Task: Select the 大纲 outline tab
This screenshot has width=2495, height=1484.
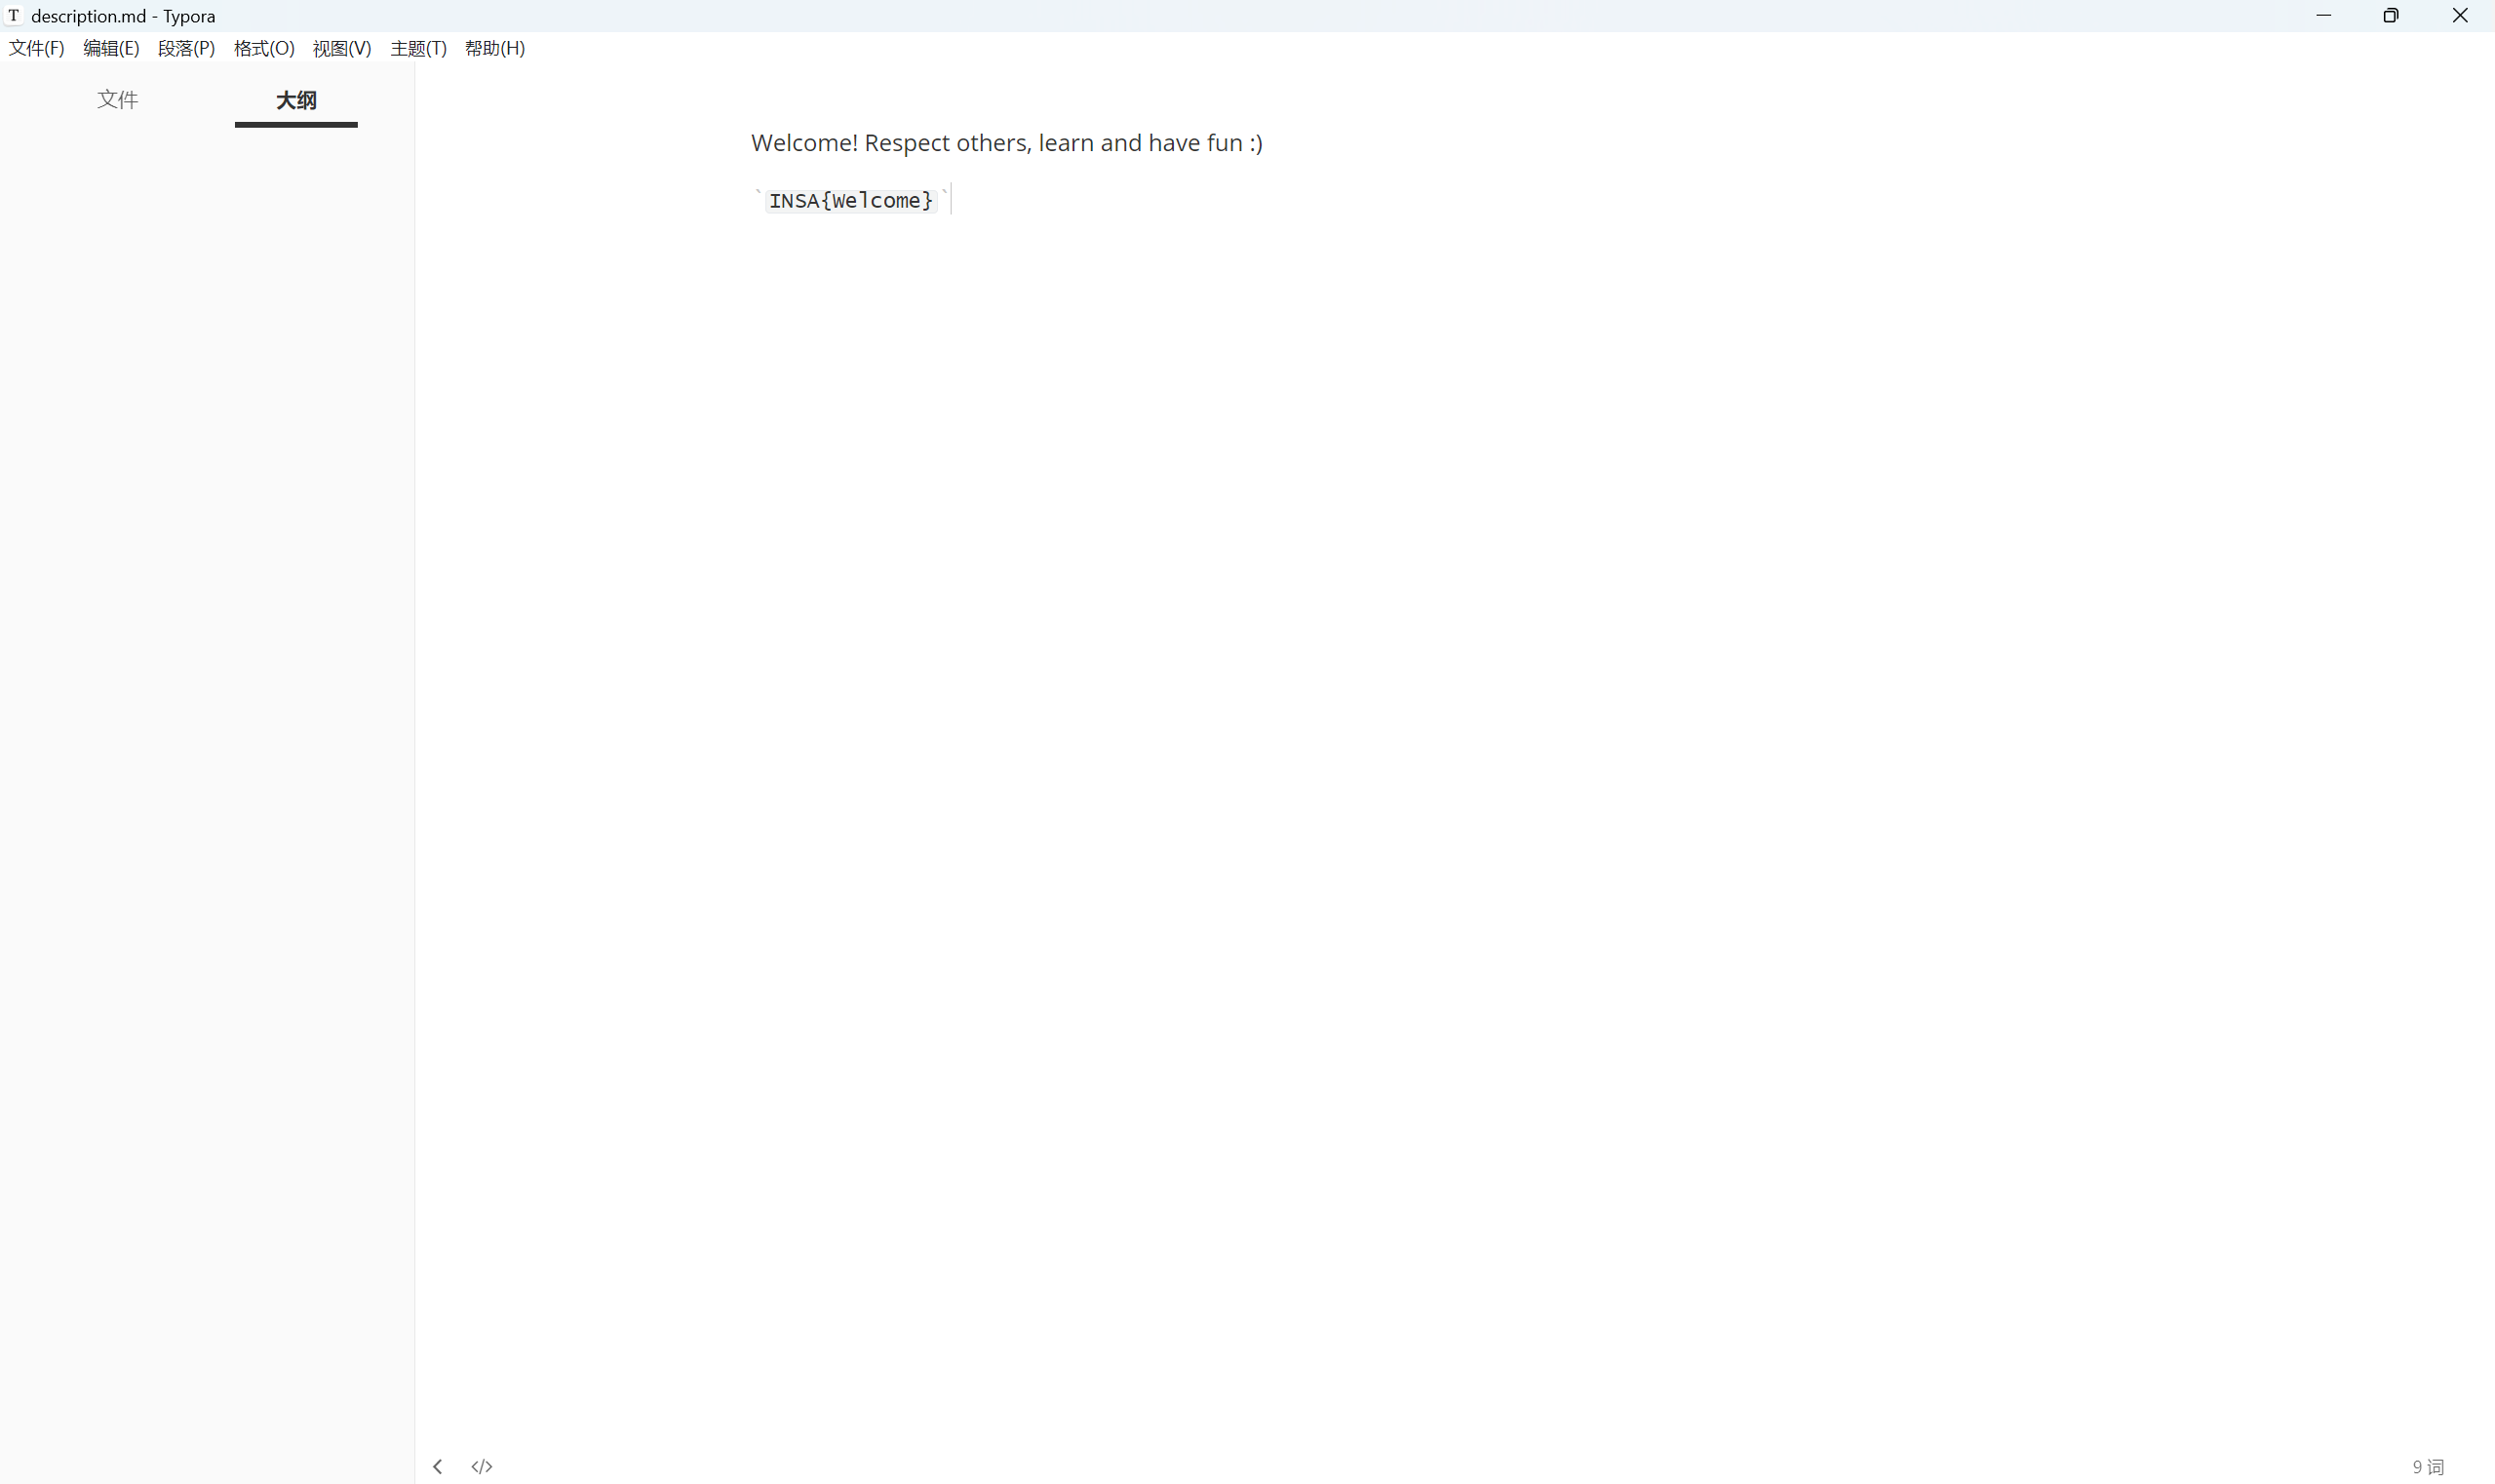Action: (296, 100)
